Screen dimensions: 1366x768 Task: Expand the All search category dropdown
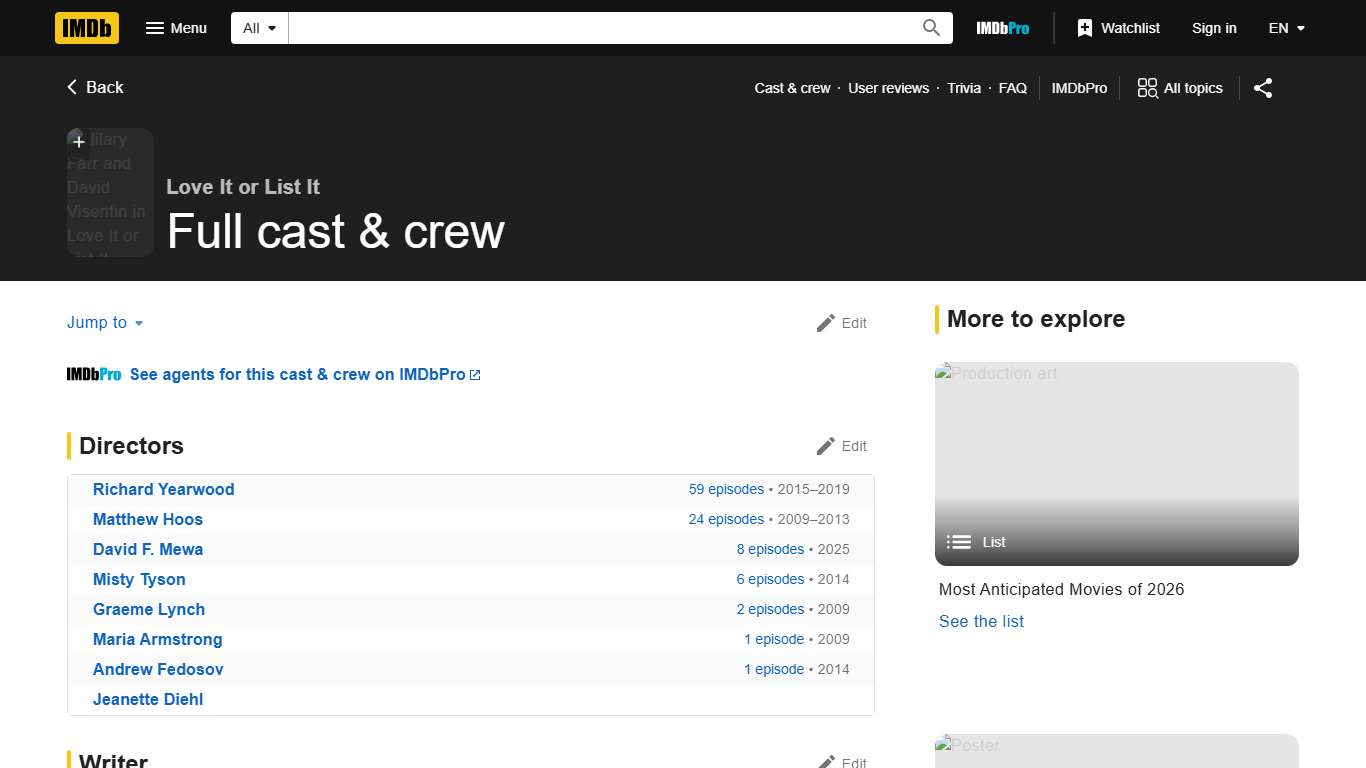coord(260,28)
